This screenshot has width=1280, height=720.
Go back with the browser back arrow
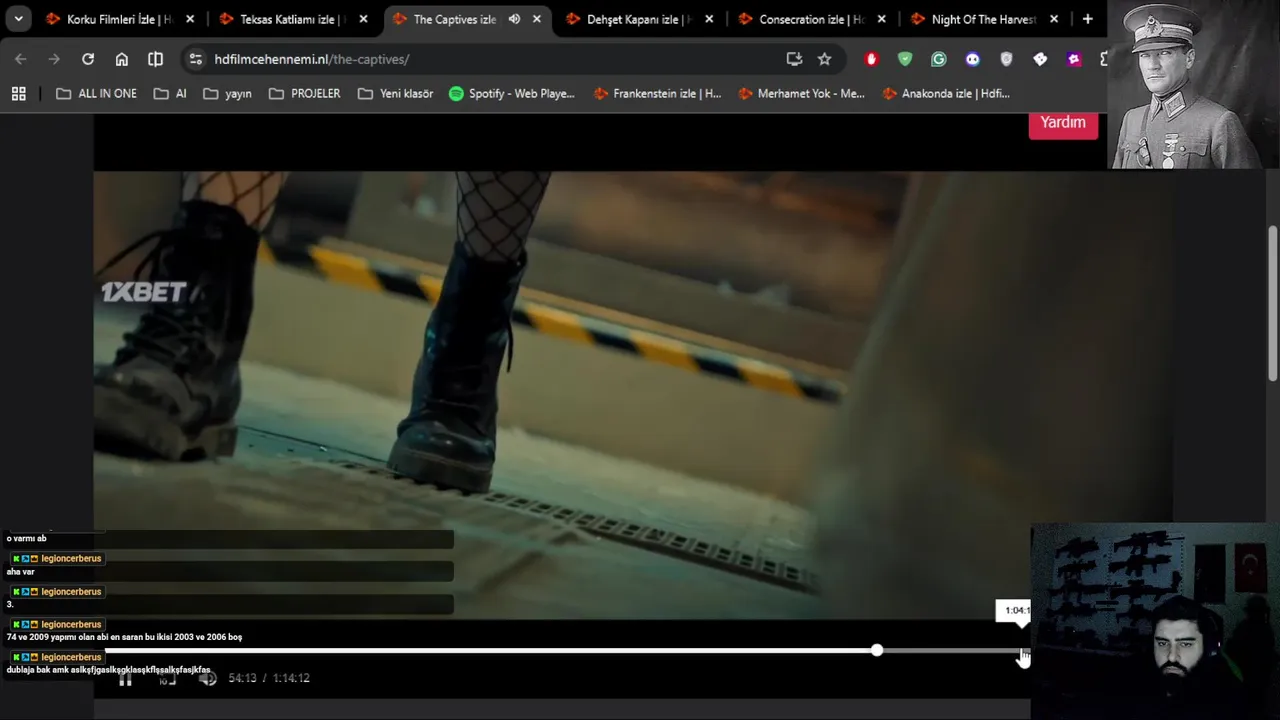click(21, 59)
